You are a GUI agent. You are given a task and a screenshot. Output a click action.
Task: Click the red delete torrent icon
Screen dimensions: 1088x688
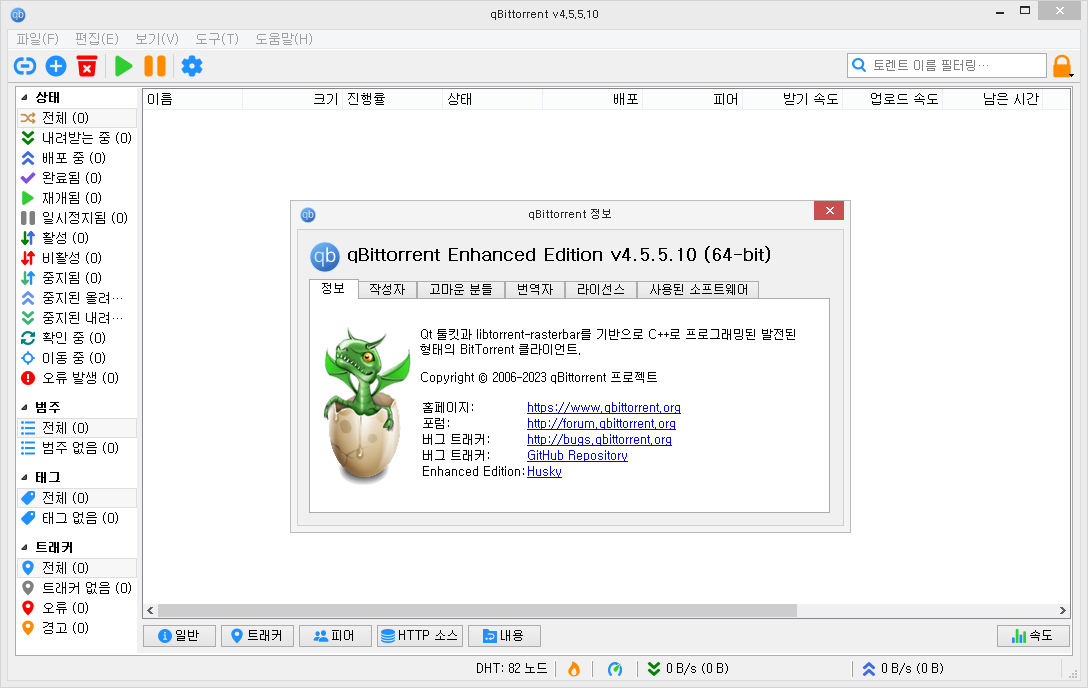pyautogui.click(x=87, y=66)
